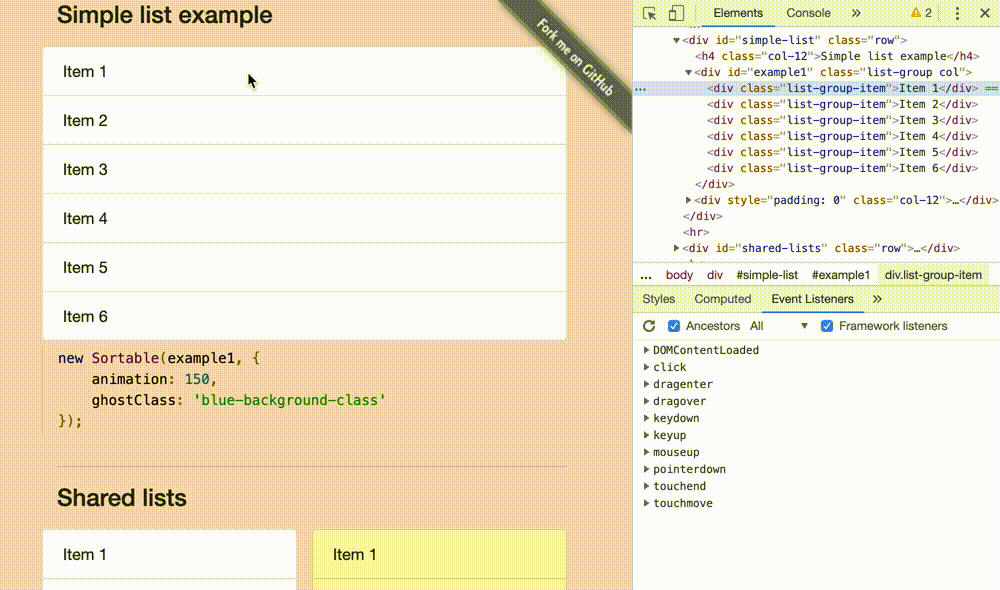Expand the keyup event listener

click(x=646, y=435)
